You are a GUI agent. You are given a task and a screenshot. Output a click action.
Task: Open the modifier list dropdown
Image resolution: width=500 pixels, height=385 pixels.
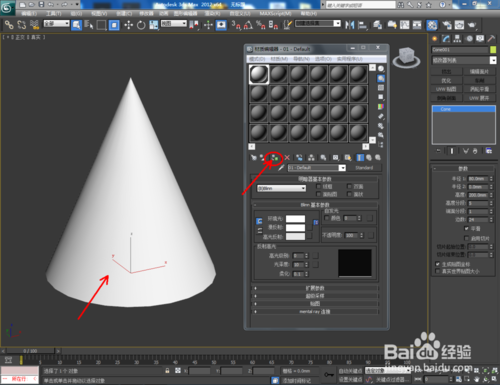coord(464,60)
